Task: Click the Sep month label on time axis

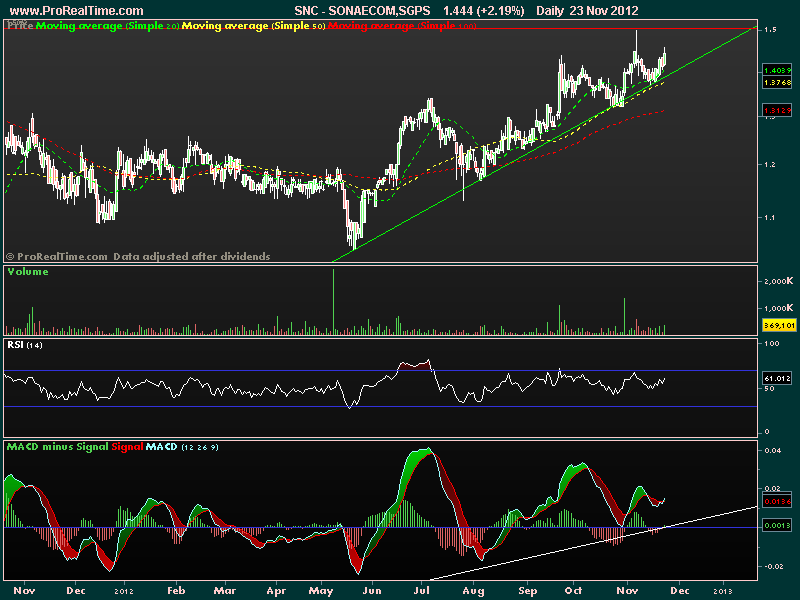Action: (x=528, y=591)
